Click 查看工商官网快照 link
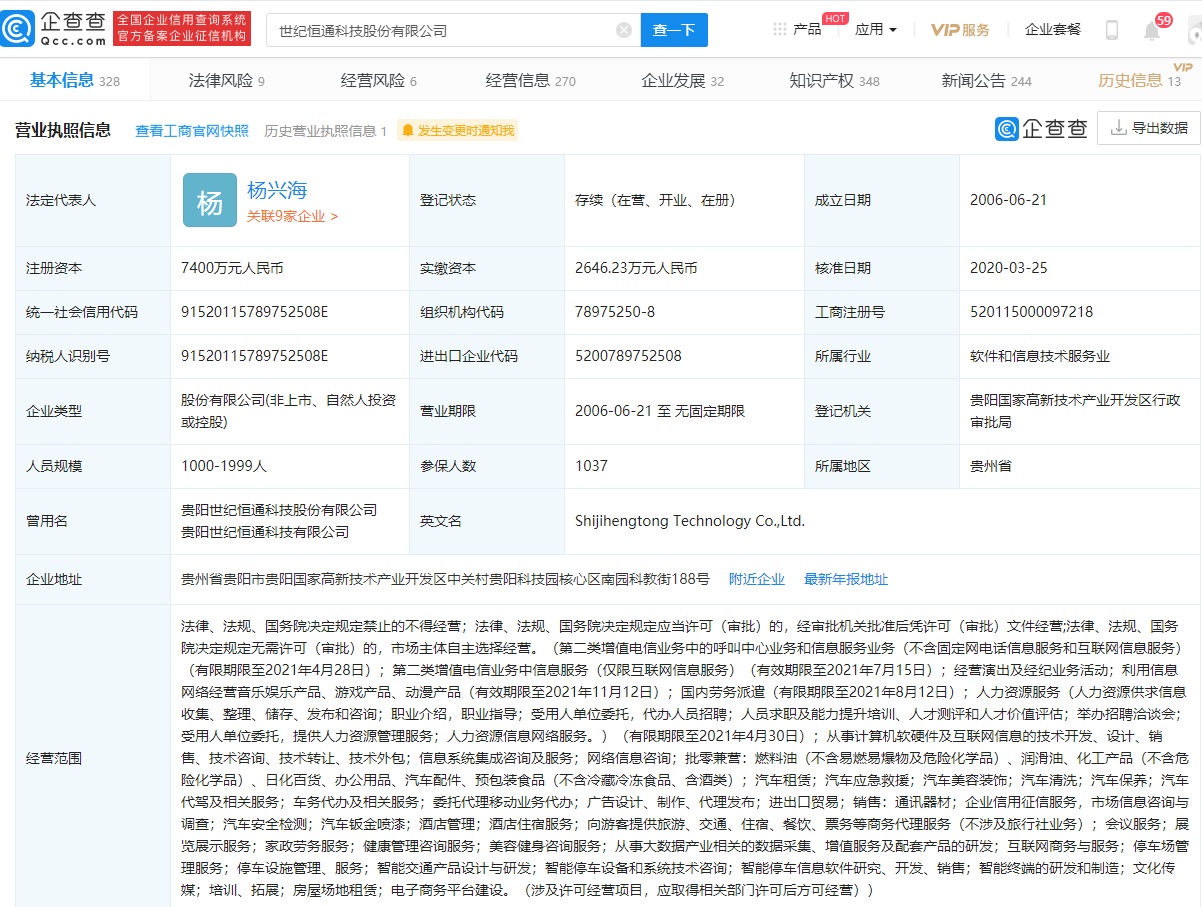Screen dimensions: 1202x907 pos(192,131)
